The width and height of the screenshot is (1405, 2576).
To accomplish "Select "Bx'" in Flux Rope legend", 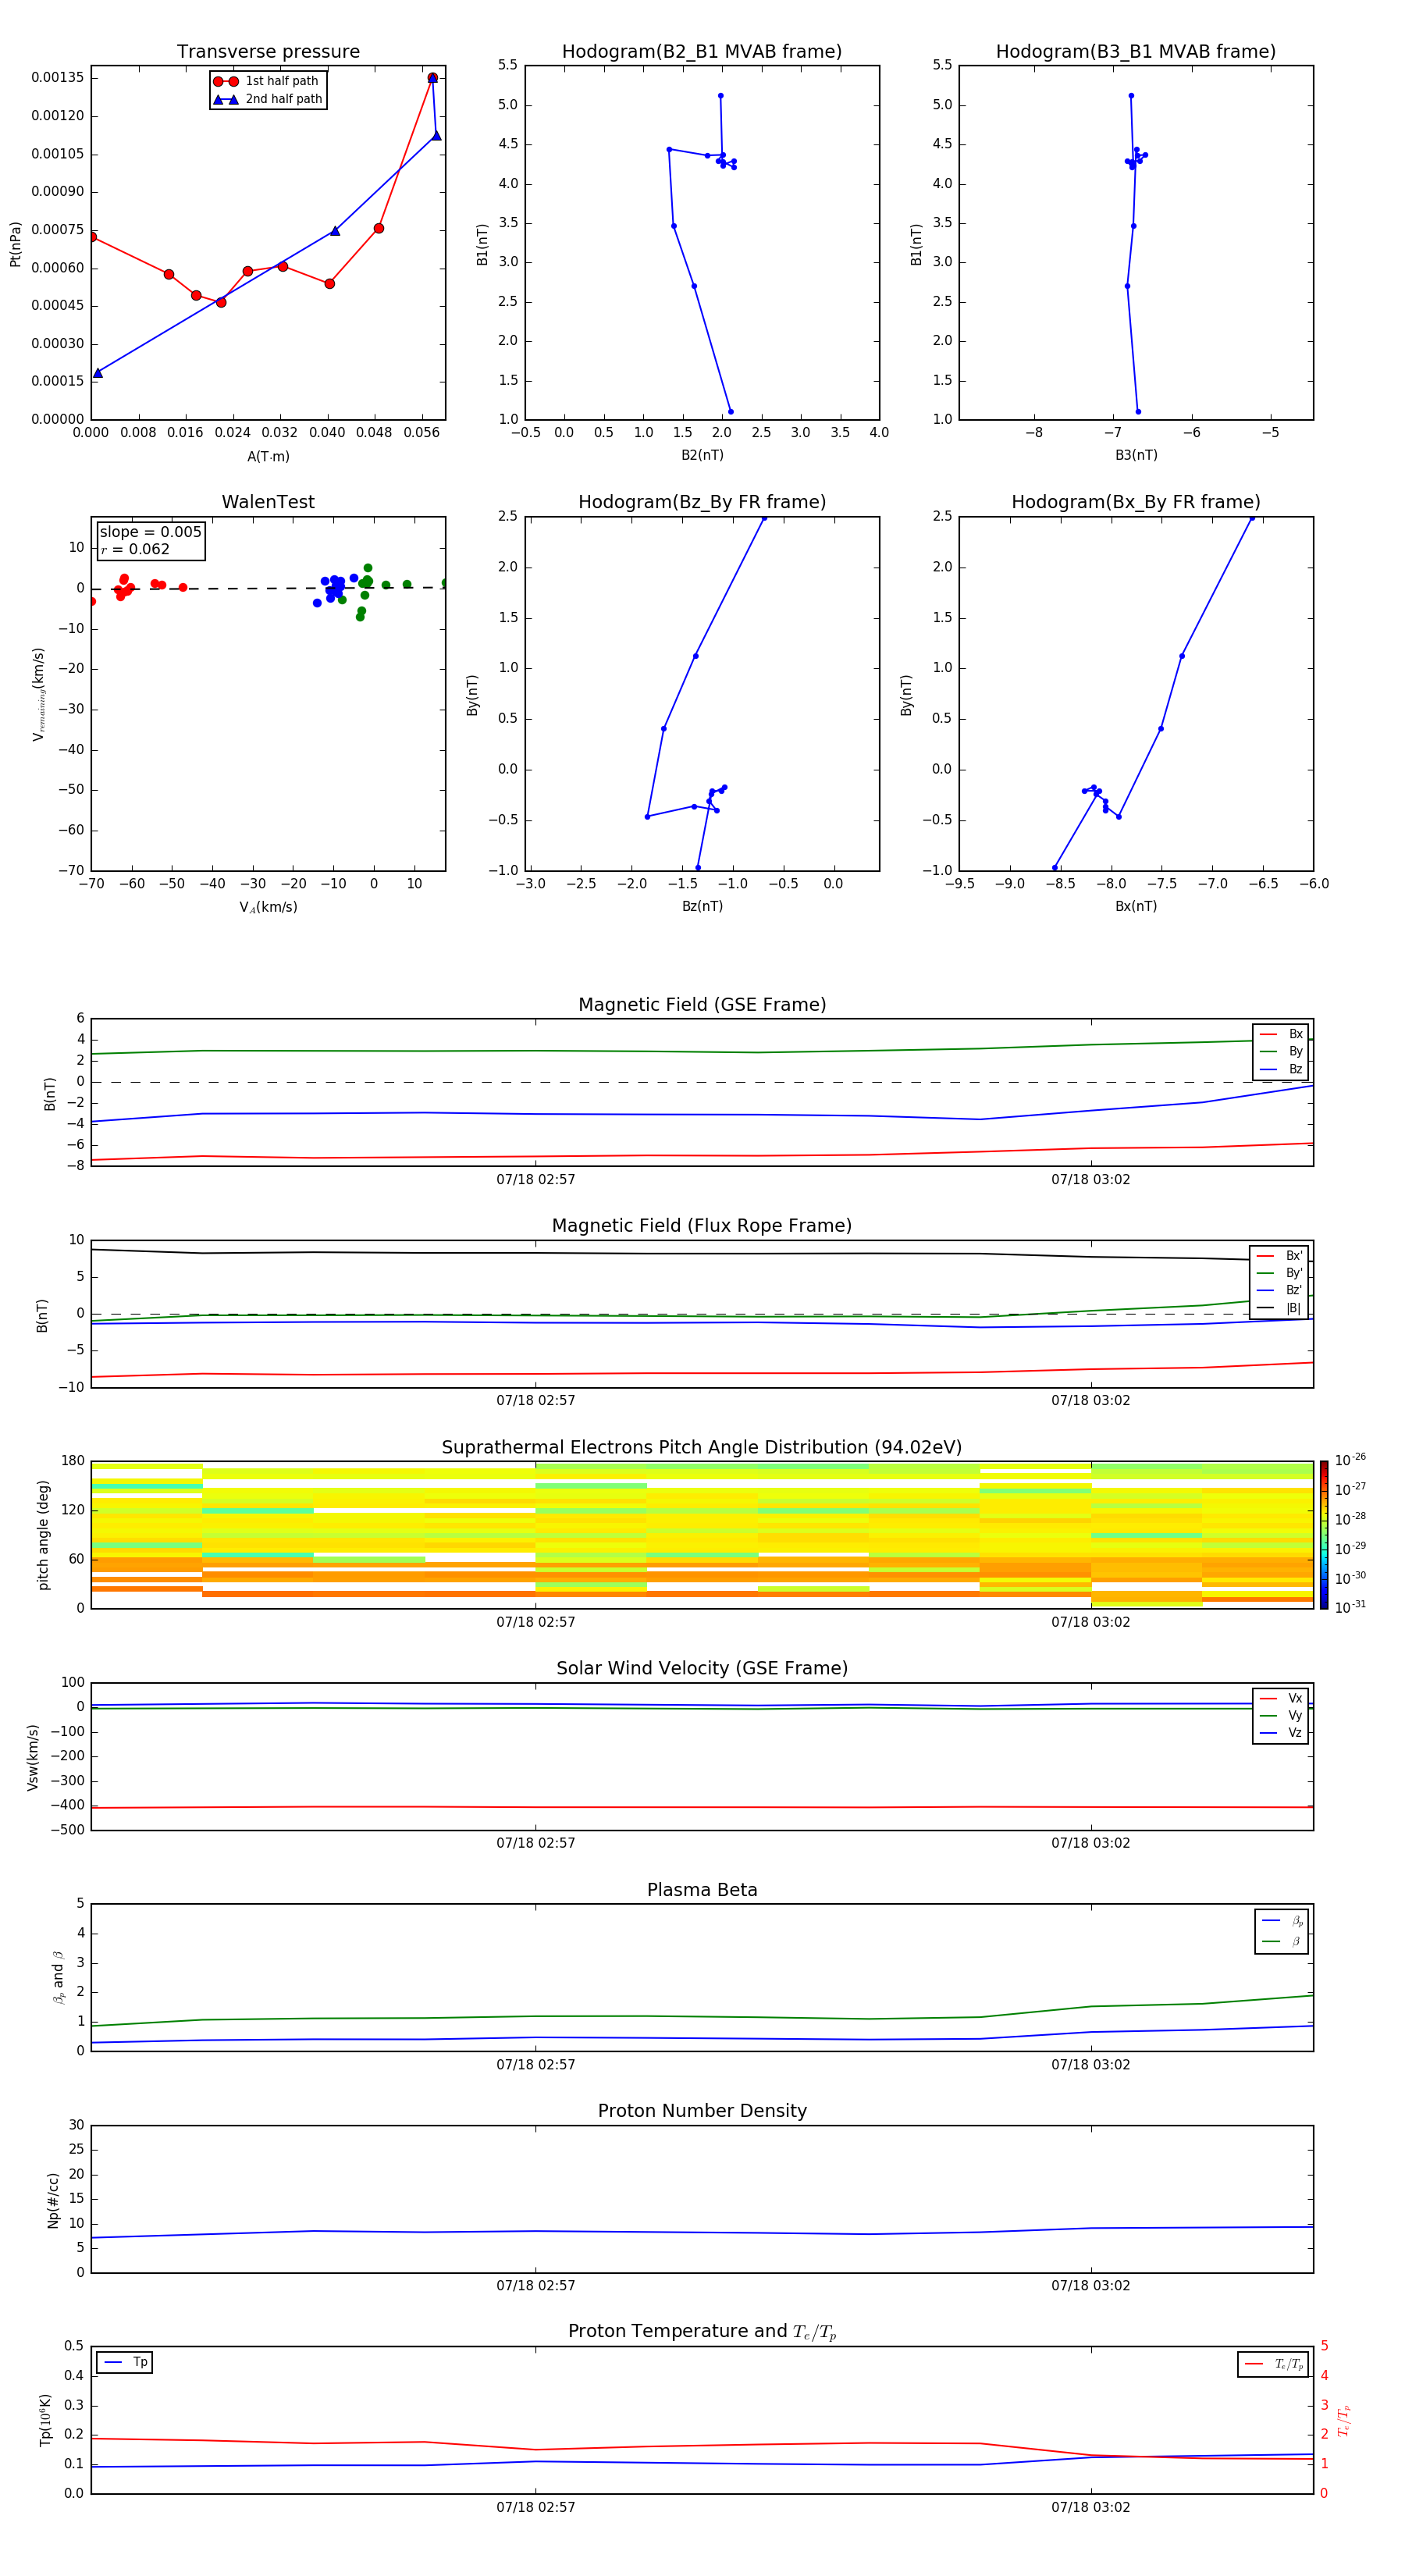I will click(1280, 1256).
